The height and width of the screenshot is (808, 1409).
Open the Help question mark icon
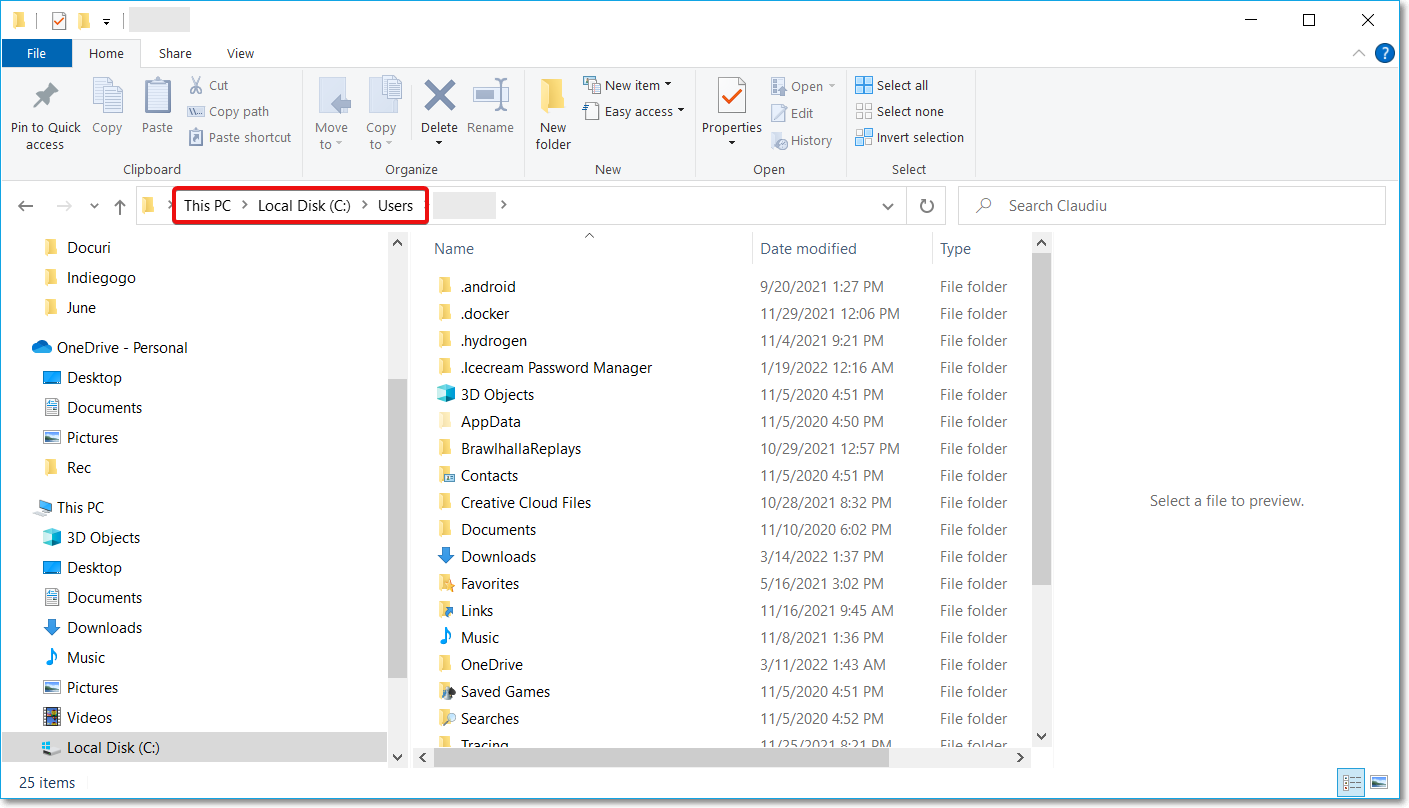[1385, 53]
